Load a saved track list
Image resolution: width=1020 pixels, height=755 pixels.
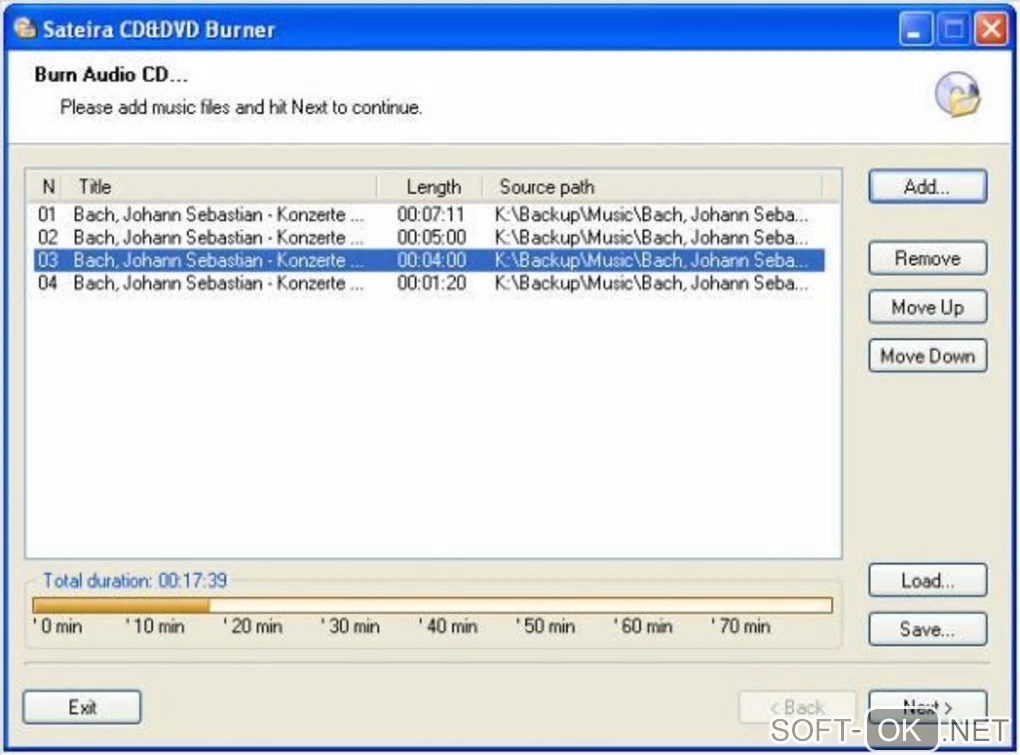pyautogui.click(x=928, y=580)
